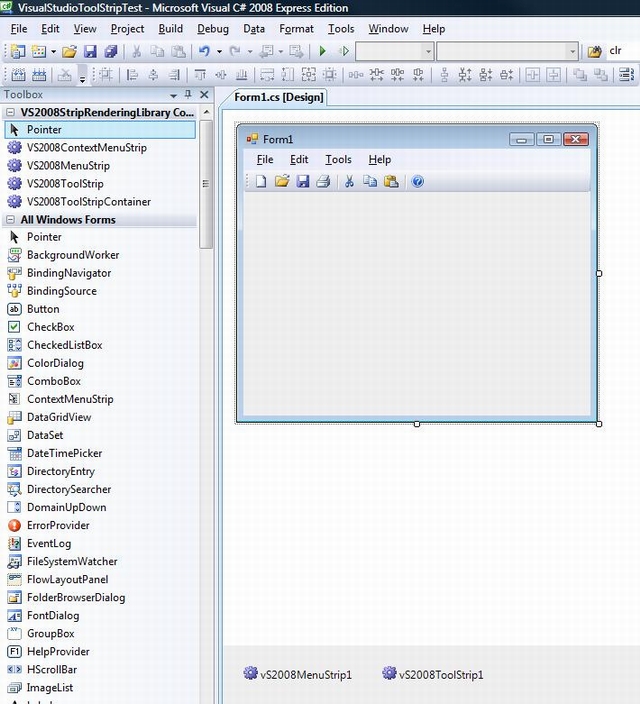
Task: Click the Align Rights icon
Action: pos(174,75)
